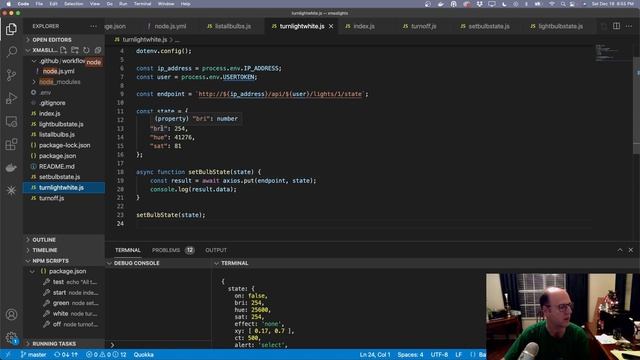Open the Extensions view

point(11,144)
